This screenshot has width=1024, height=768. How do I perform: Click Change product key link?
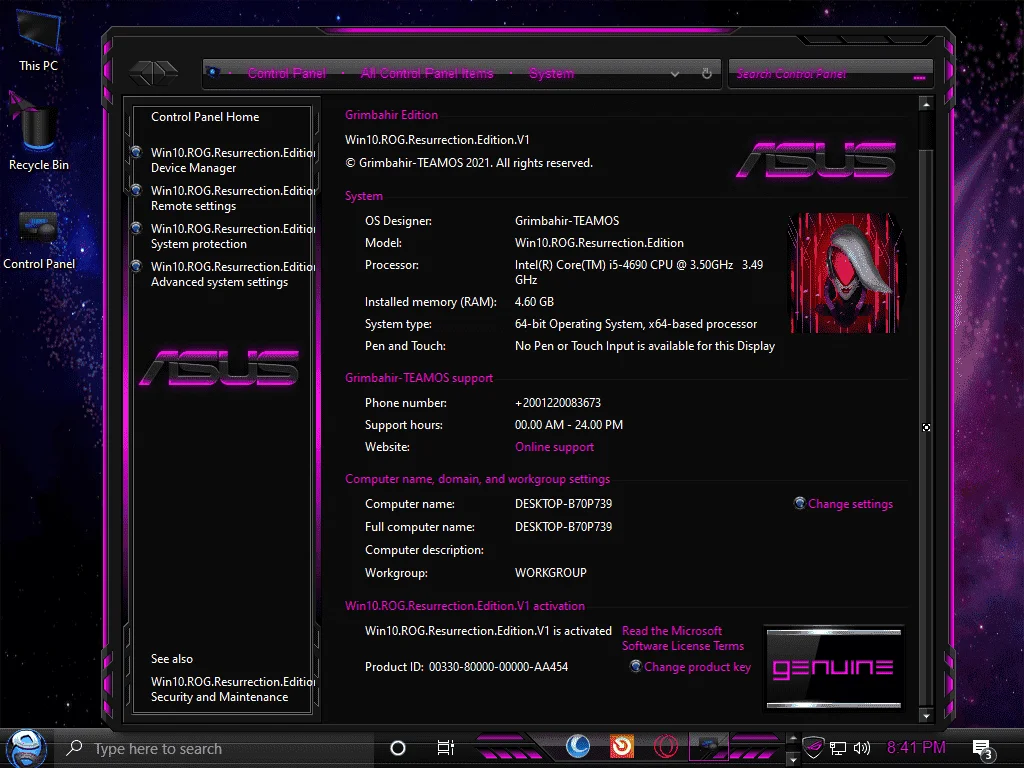697,667
